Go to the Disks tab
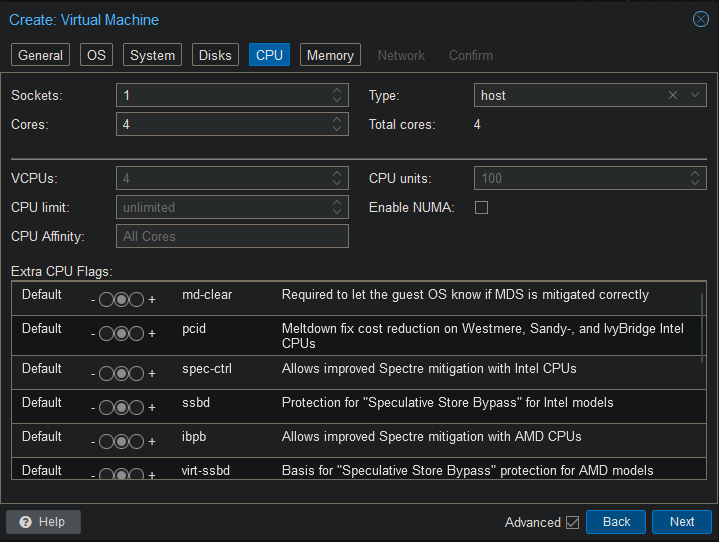The image size is (719, 542). [x=215, y=56]
